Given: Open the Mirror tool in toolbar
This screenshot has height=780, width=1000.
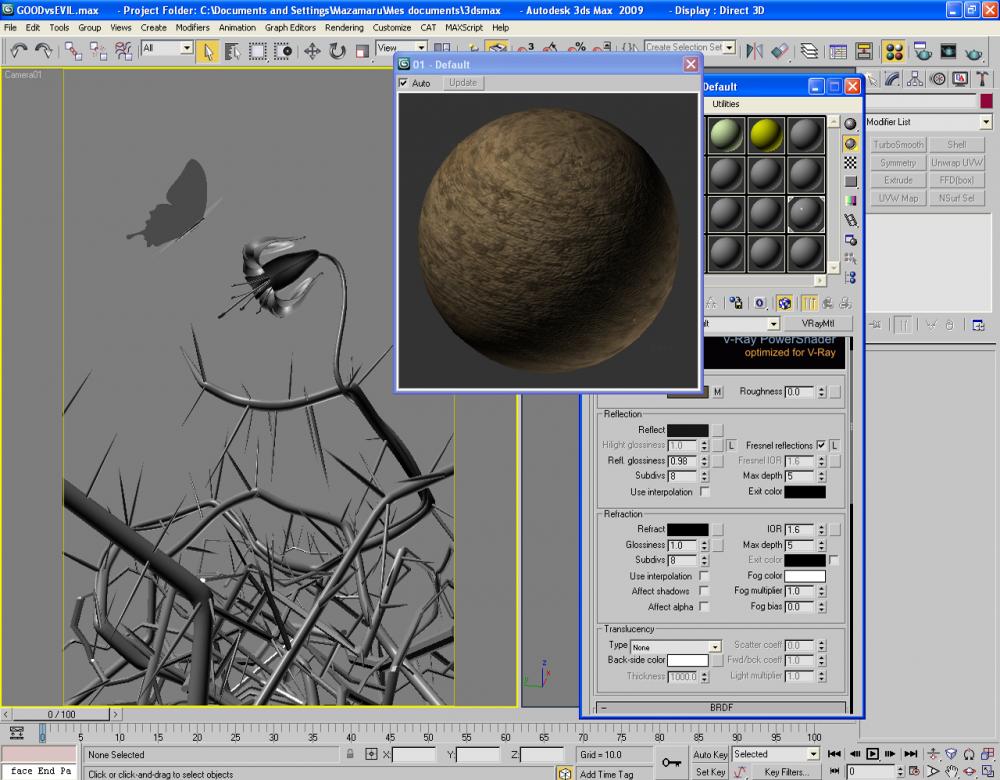Looking at the screenshot, I should pos(755,51).
